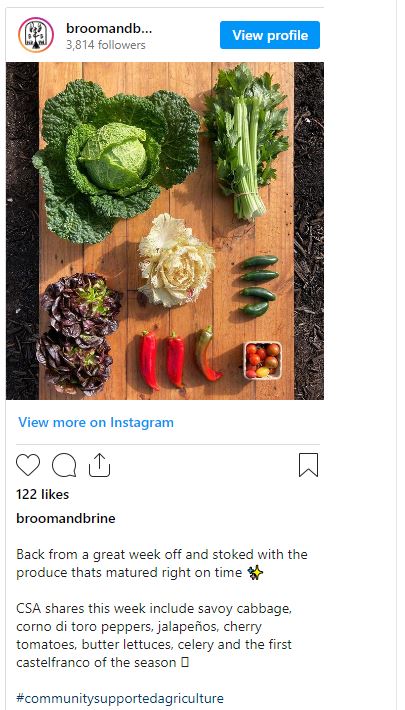The height and width of the screenshot is (710, 405).
Task: Share the post using the upload arrow icon
Action: point(100,465)
